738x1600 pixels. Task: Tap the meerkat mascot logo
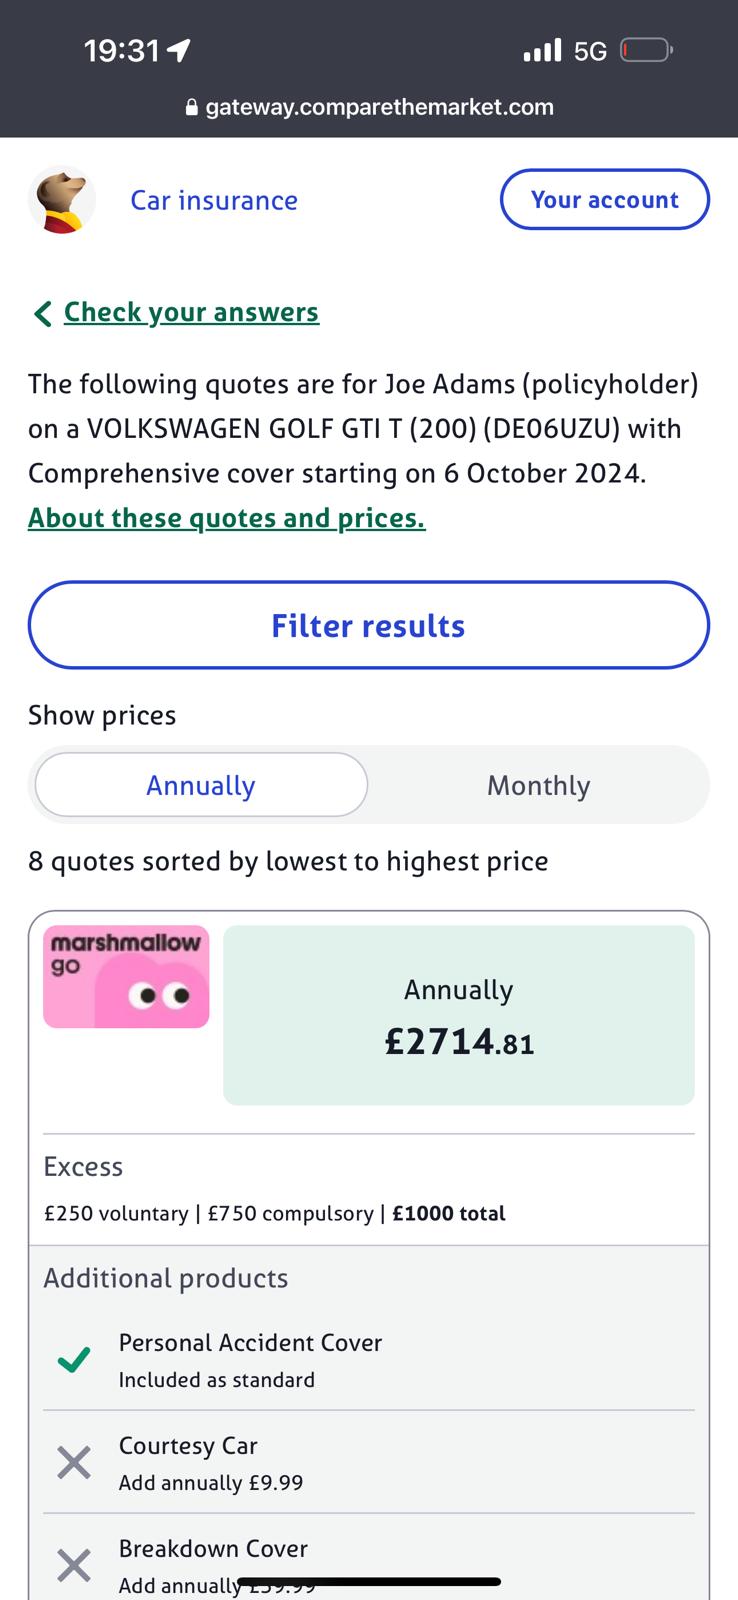tap(62, 200)
